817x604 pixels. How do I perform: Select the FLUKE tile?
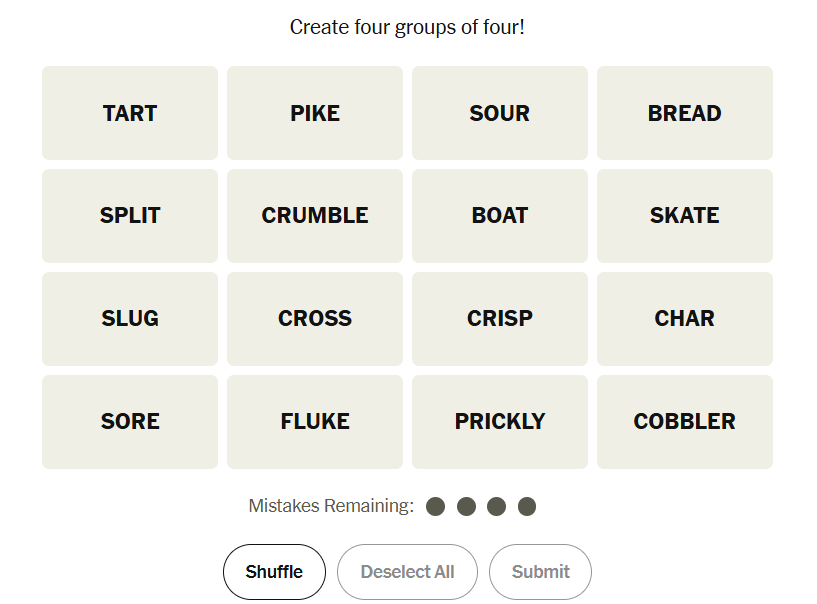point(315,422)
